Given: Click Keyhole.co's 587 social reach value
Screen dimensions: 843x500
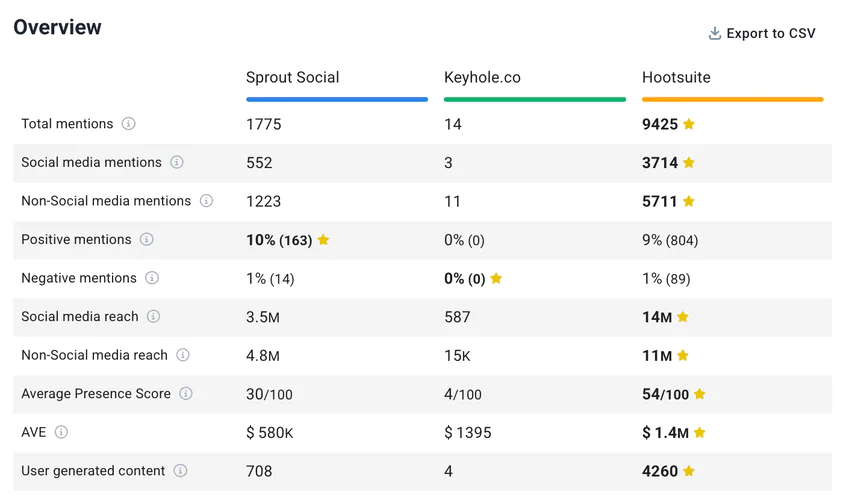Looking at the screenshot, I should click(x=457, y=317).
